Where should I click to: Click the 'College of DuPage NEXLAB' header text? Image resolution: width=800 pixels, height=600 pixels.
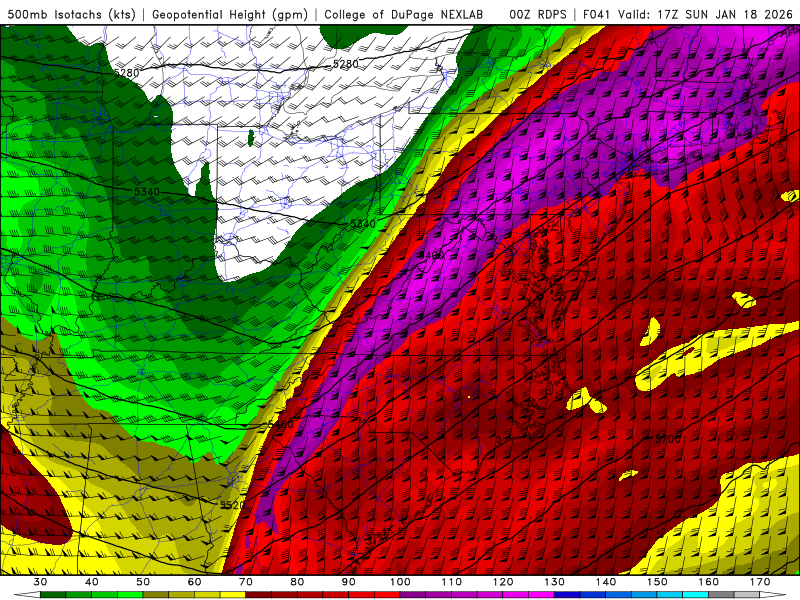coord(403,14)
